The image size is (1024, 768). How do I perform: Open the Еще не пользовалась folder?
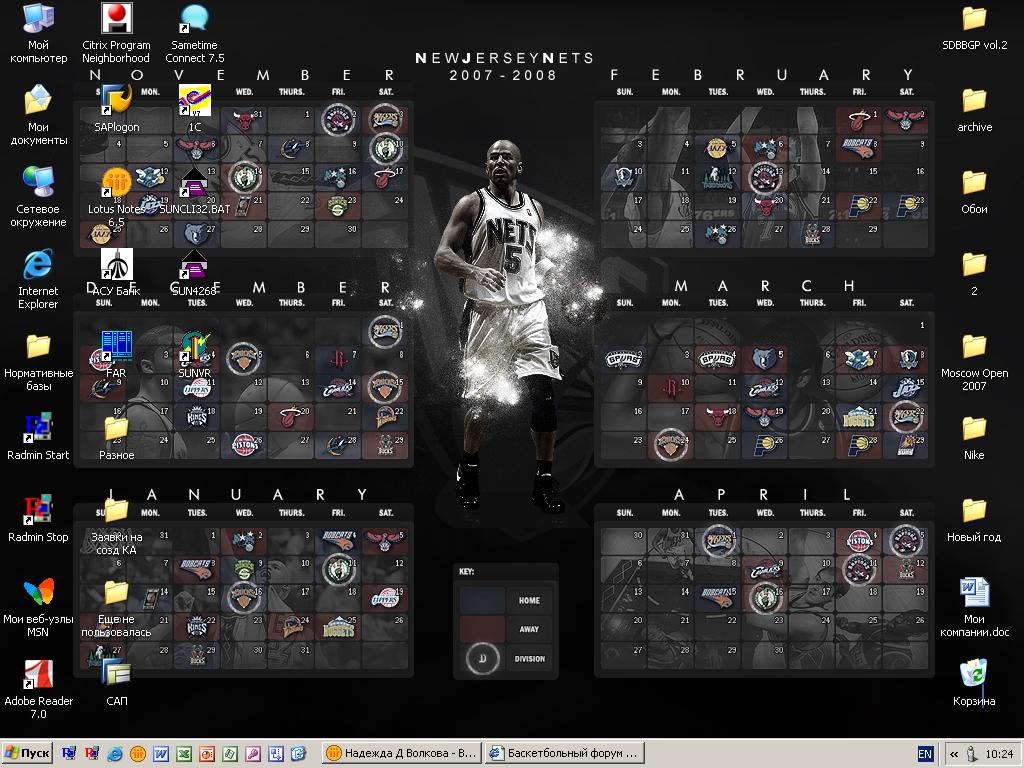point(116,607)
